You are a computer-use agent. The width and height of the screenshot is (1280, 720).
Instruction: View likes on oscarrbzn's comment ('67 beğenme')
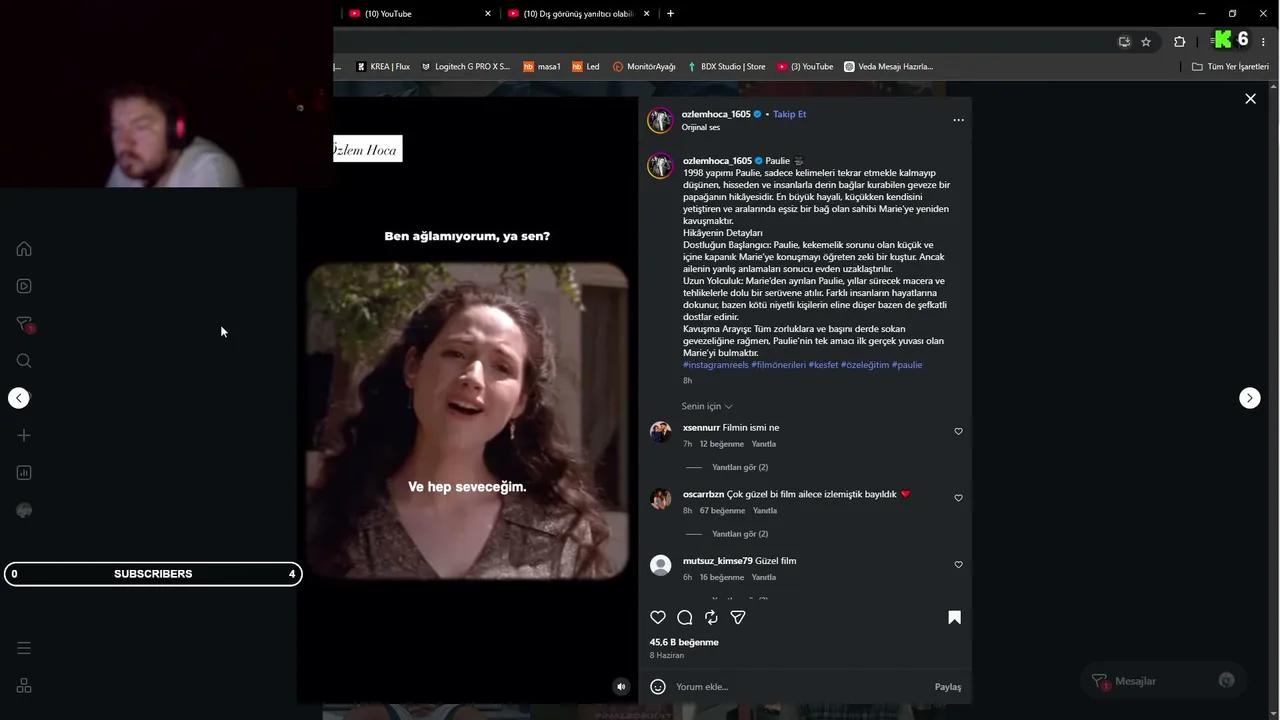[723, 511]
